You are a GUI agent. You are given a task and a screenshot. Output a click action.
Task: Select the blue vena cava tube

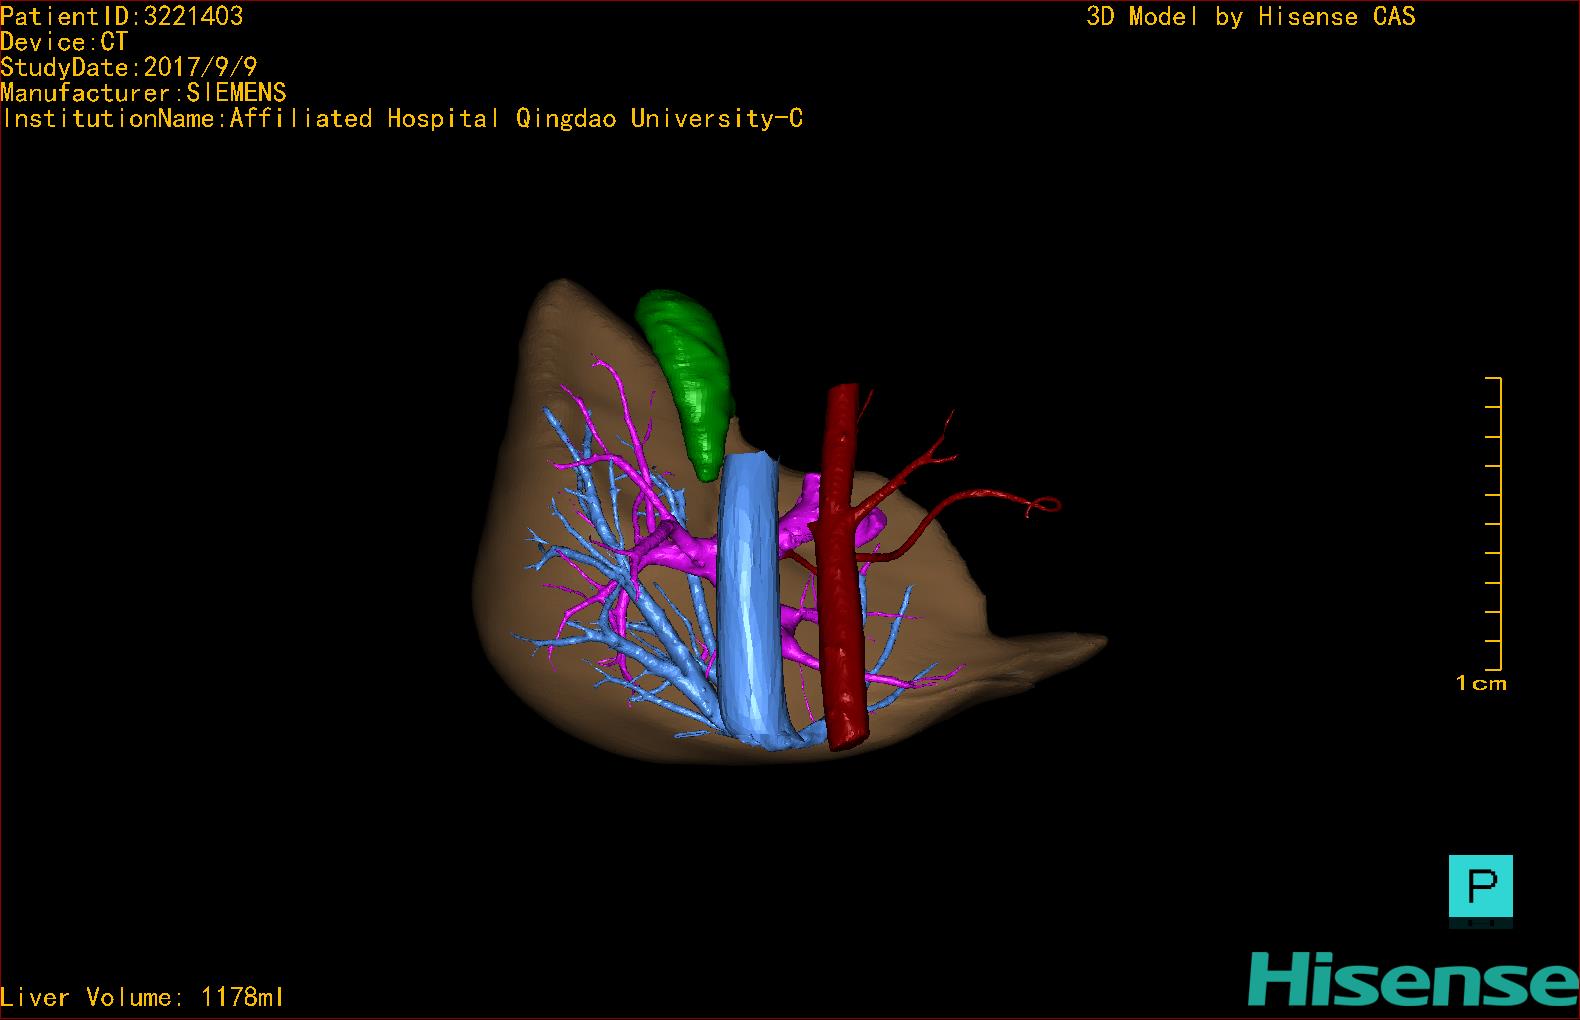(x=749, y=600)
